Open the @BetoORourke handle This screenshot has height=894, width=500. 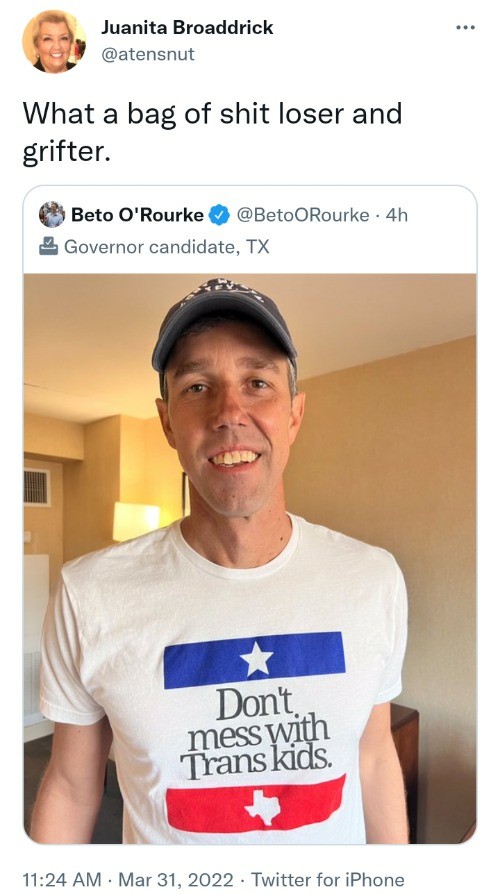[302, 215]
